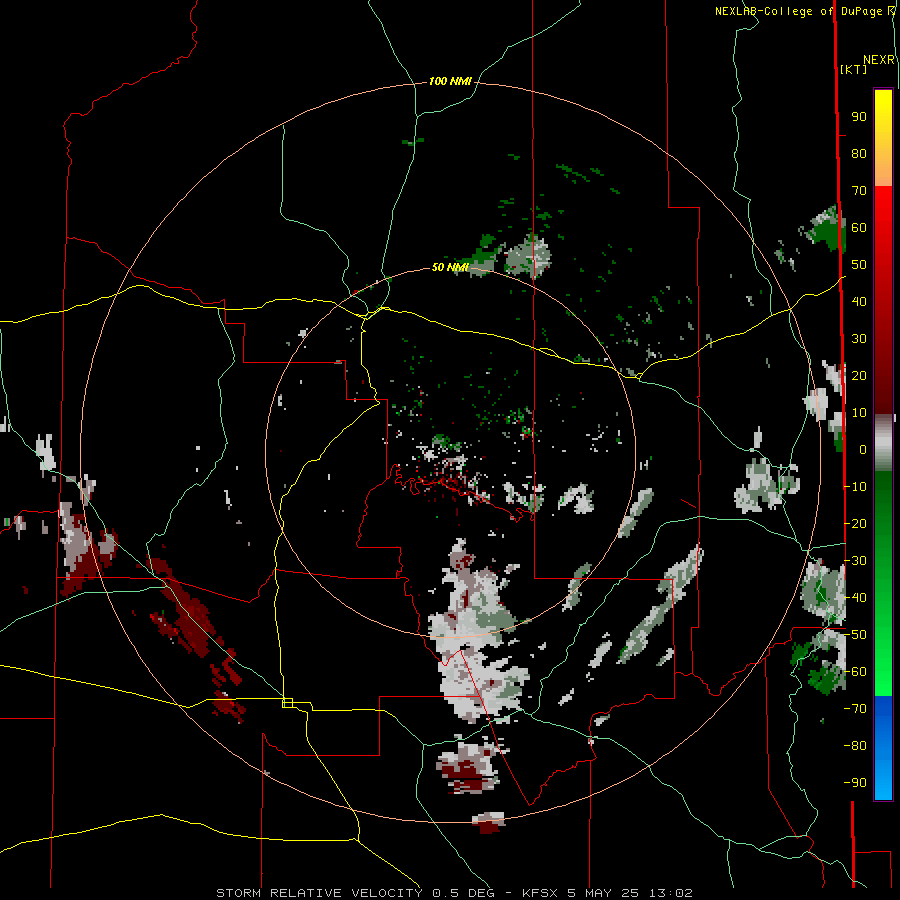Viewport: 900px width, 900px height.
Task: Click the 20 tick label on scale
Action: click(859, 376)
